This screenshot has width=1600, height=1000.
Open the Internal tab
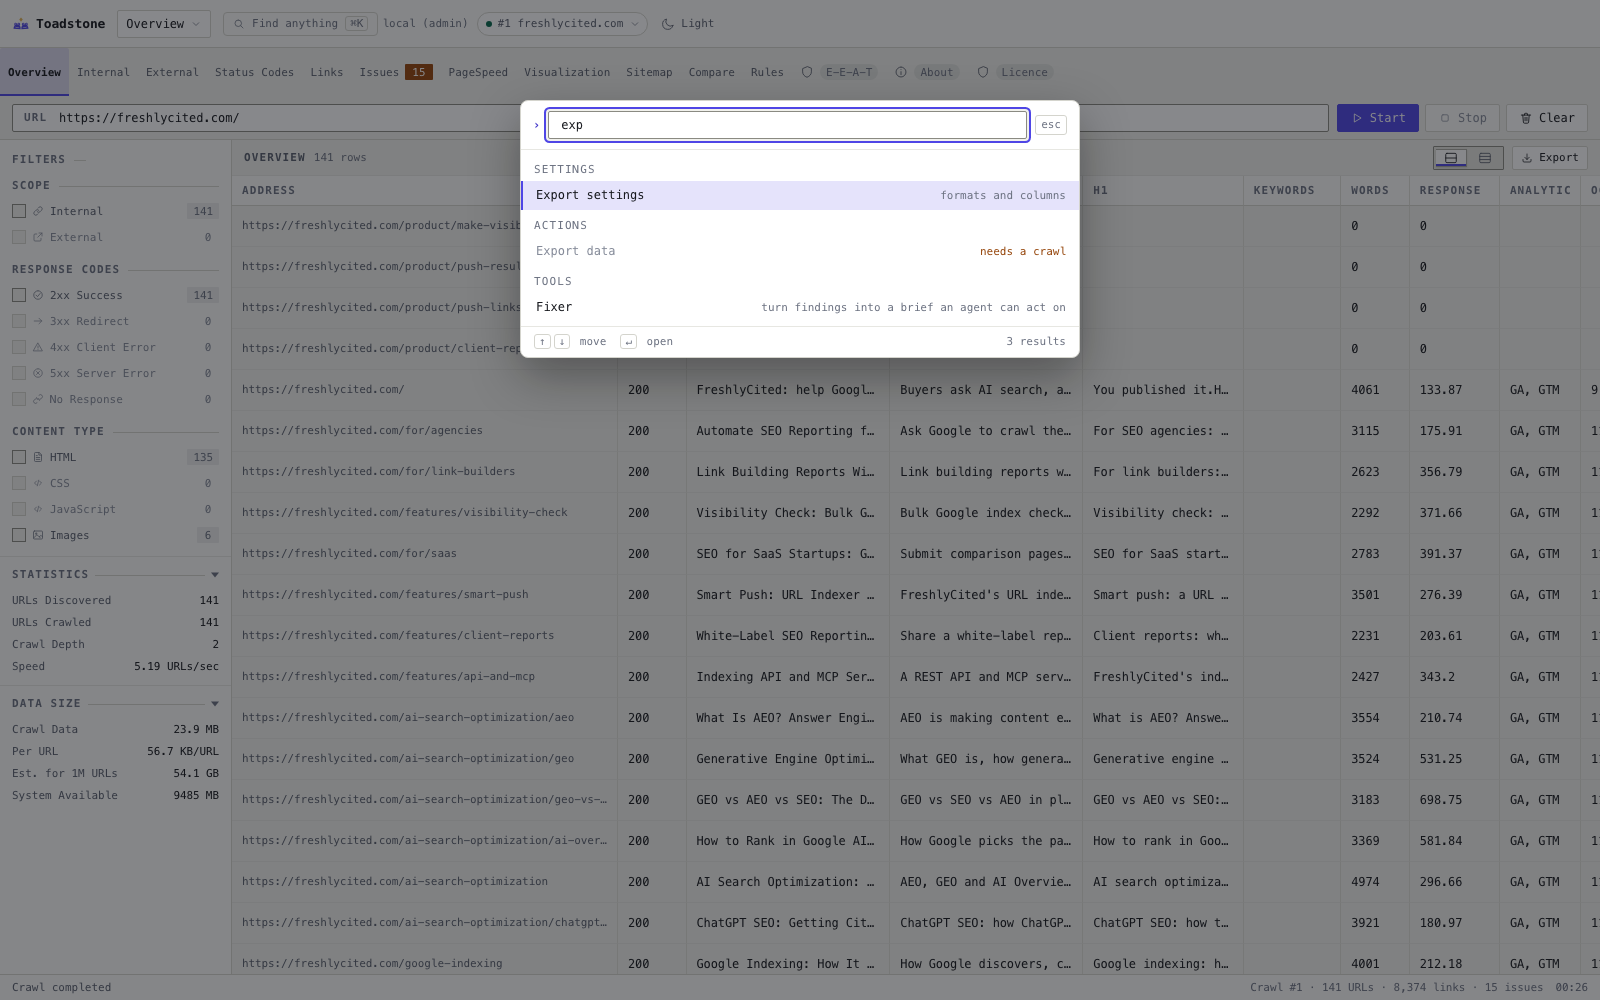click(103, 72)
